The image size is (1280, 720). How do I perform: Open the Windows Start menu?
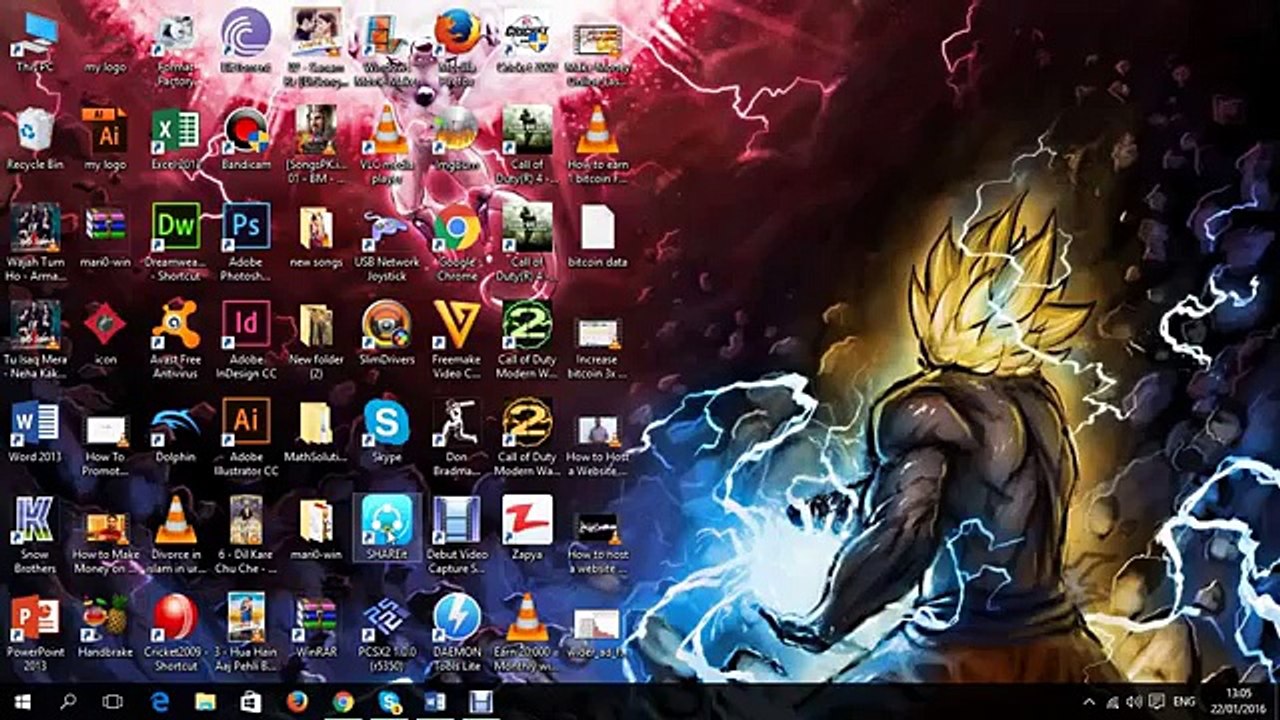point(22,701)
